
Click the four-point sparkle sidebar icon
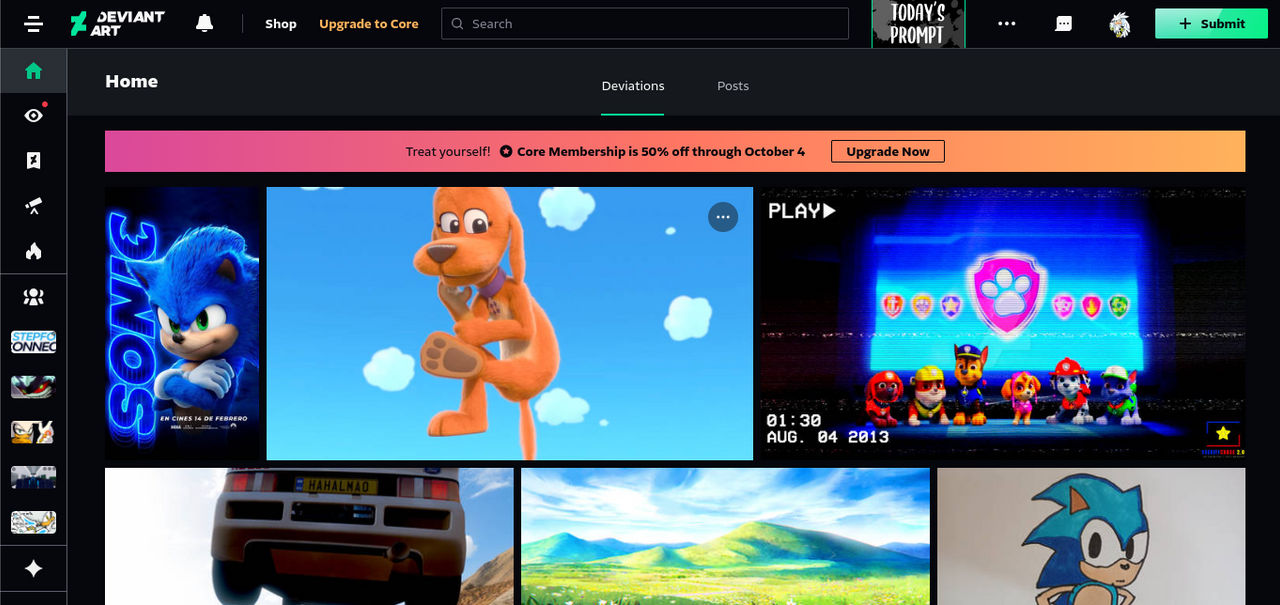pyautogui.click(x=33, y=568)
